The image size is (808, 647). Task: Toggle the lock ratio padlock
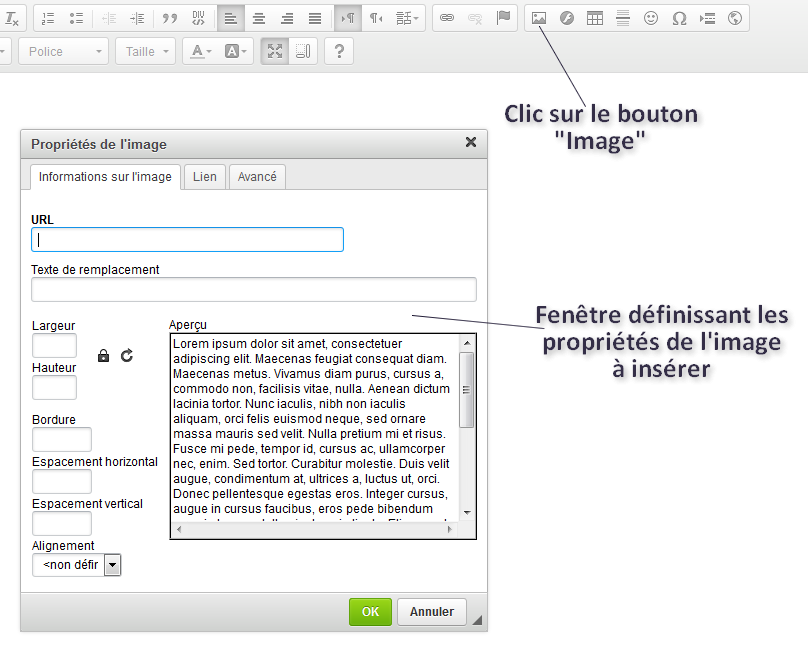pos(103,355)
